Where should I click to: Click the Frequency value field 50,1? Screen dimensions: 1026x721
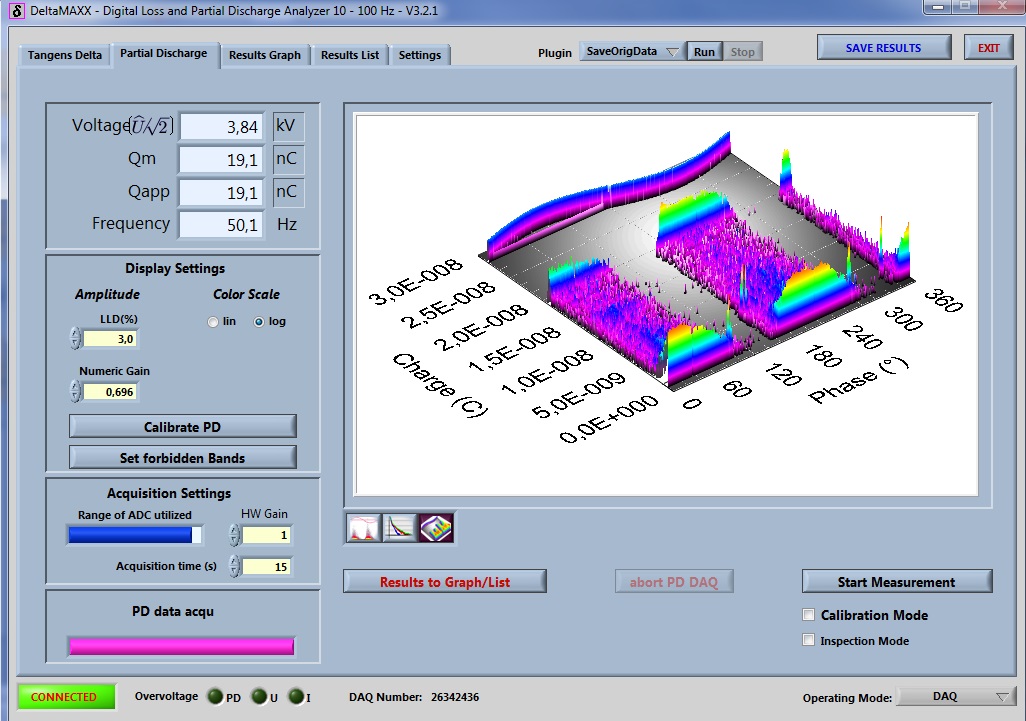222,224
